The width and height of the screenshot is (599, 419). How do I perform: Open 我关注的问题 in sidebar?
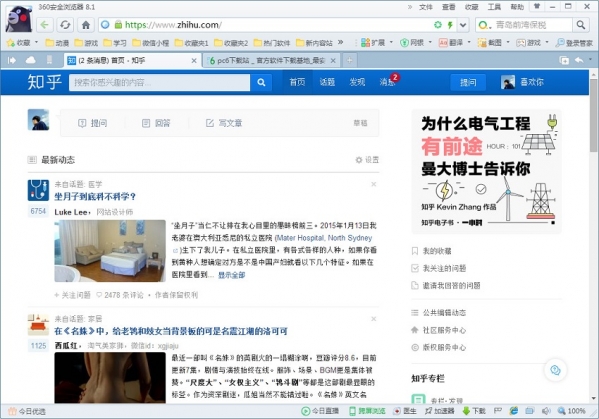coord(439,268)
